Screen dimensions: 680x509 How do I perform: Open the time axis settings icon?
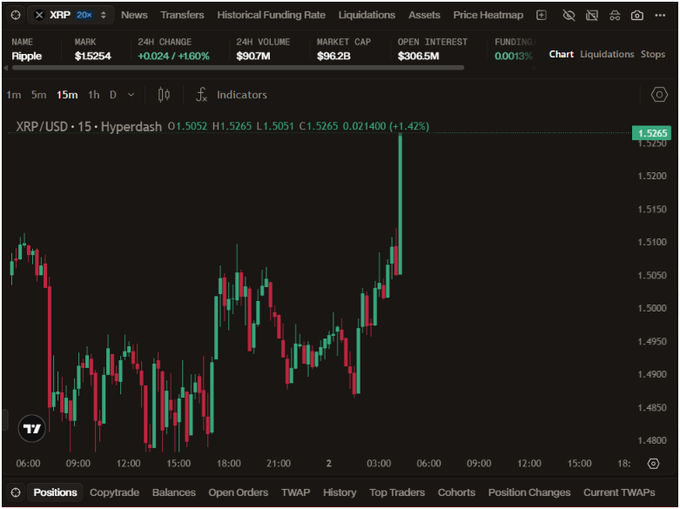tap(653, 463)
